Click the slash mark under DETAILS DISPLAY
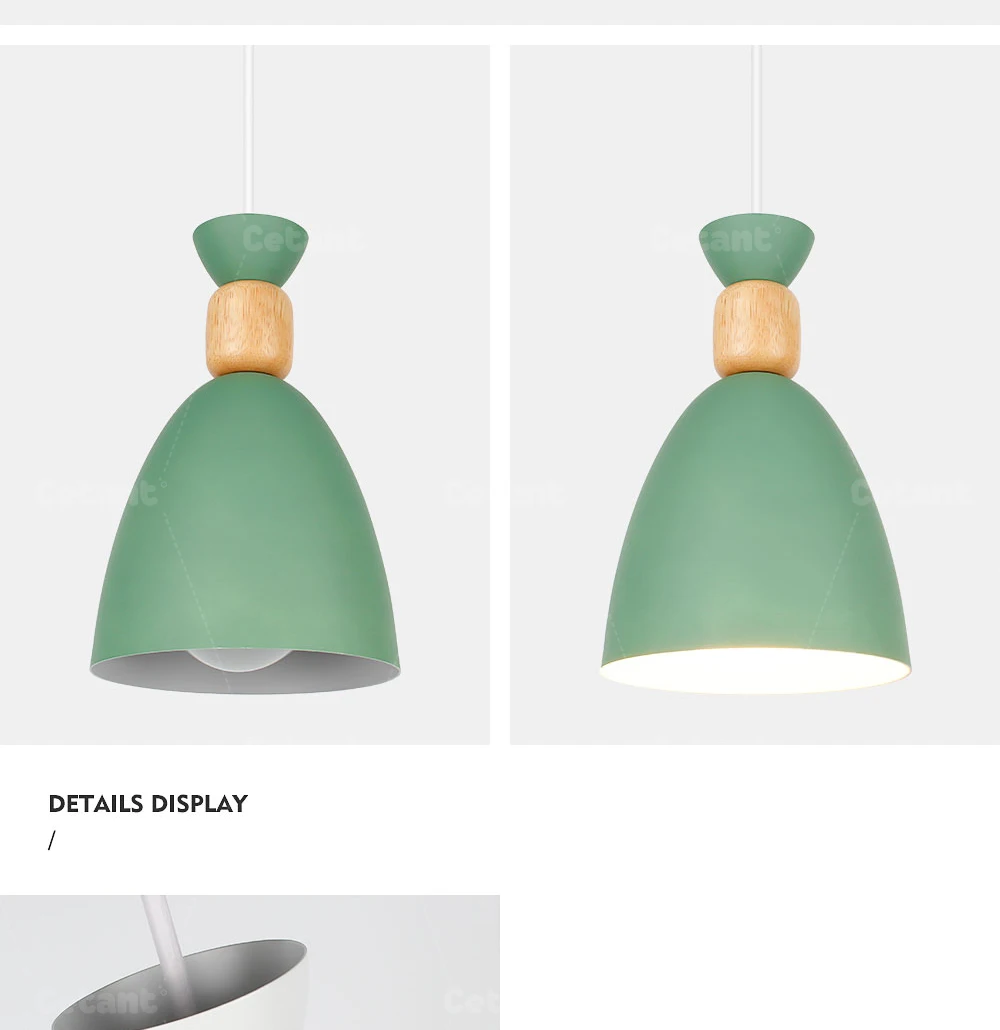This screenshot has height=1030, width=1000. point(52,840)
